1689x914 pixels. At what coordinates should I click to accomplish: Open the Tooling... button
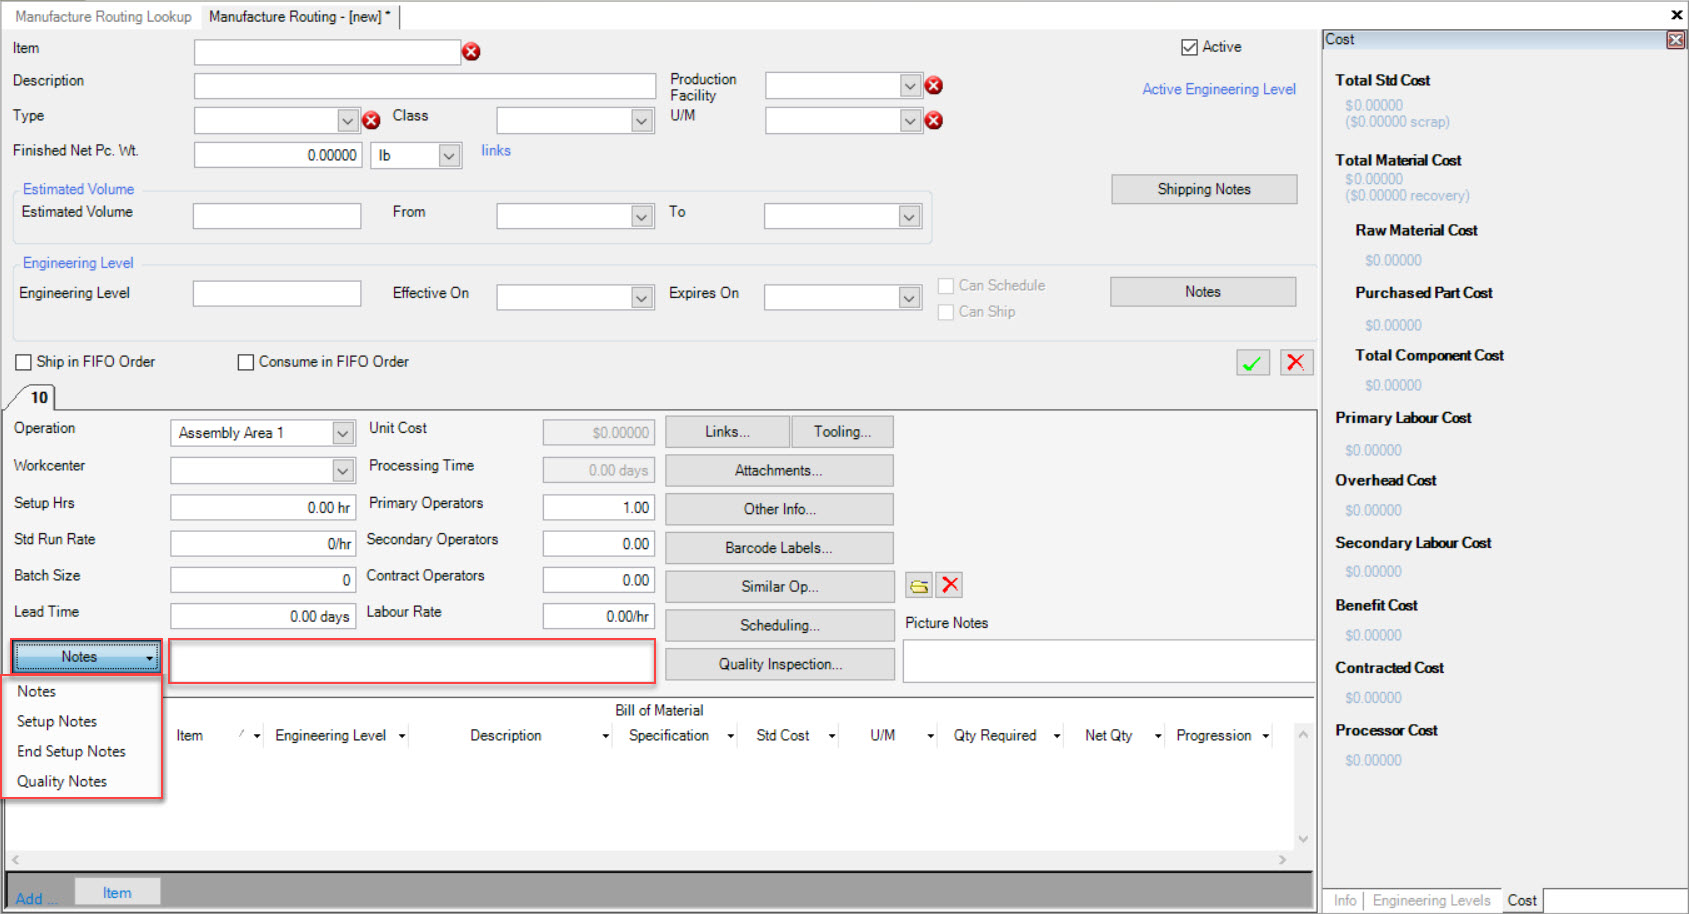842,432
